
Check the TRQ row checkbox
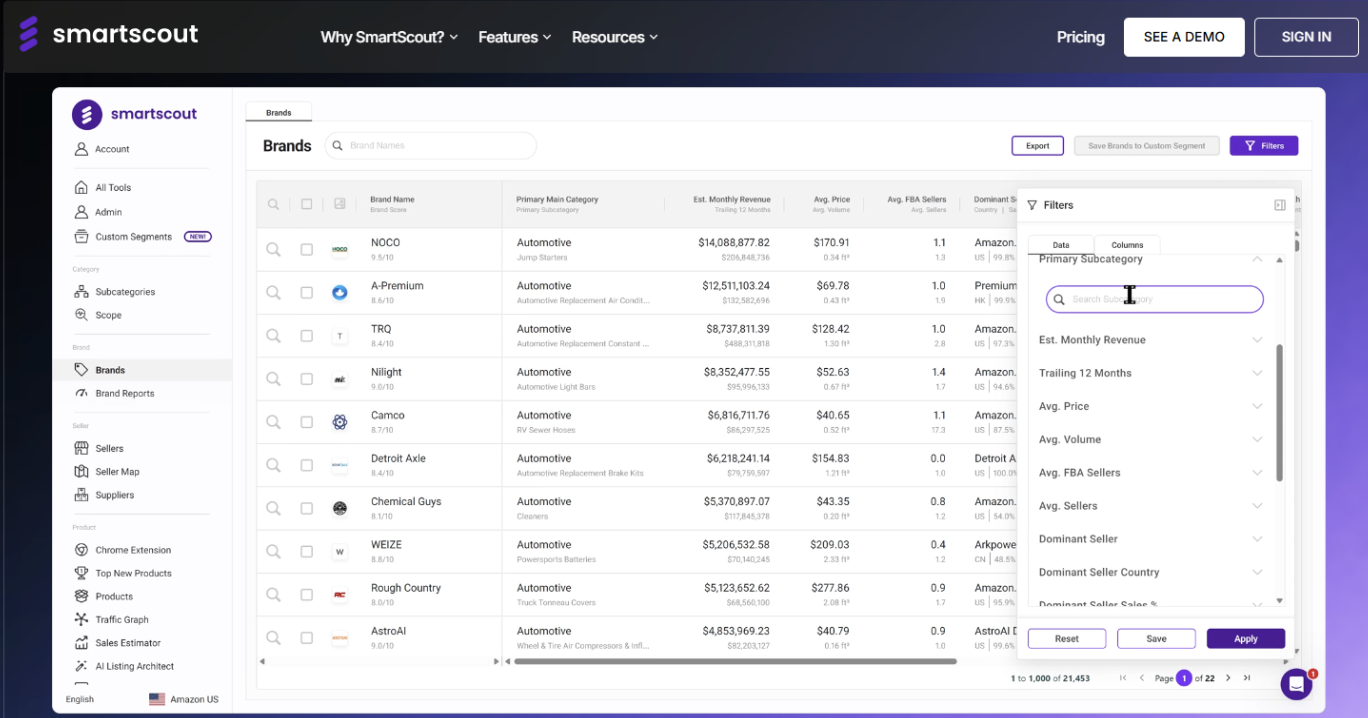point(306,336)
